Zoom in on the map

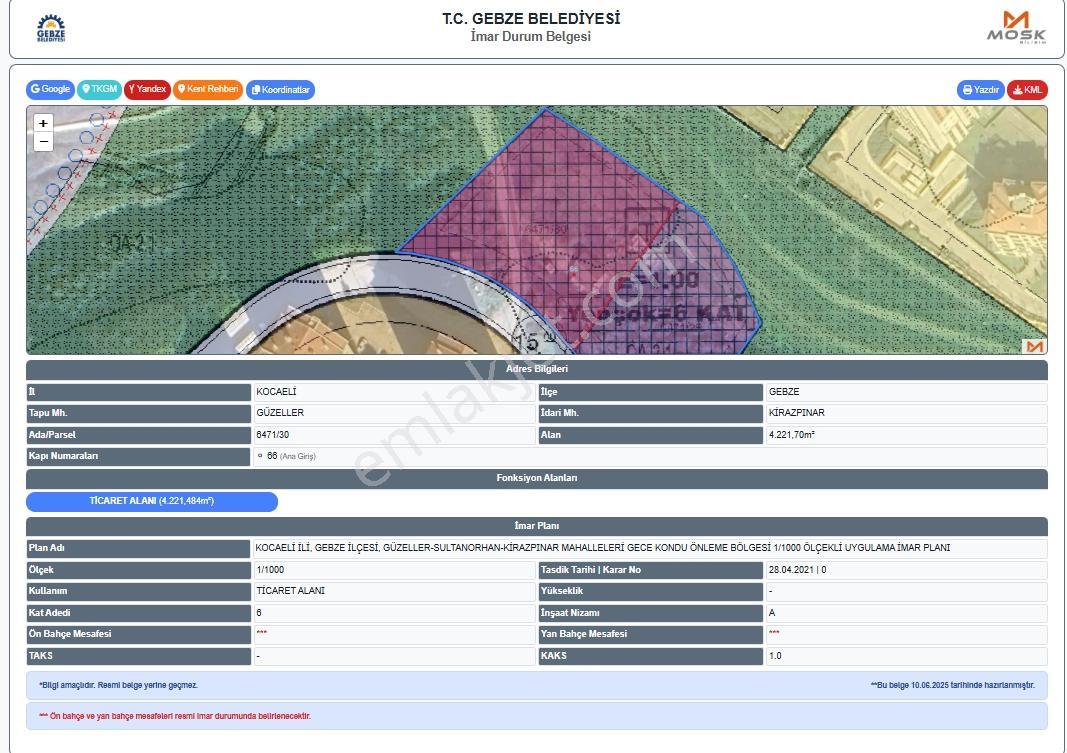pyautogui.click(x=43, y=123)
